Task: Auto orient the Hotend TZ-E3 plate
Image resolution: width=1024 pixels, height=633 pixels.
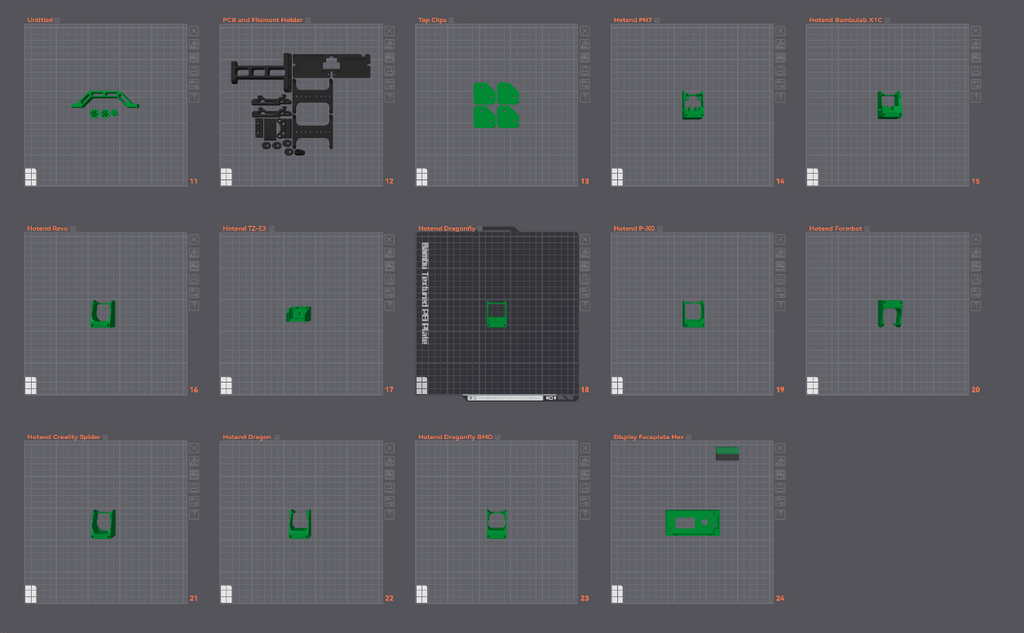Action: [389, 253]
